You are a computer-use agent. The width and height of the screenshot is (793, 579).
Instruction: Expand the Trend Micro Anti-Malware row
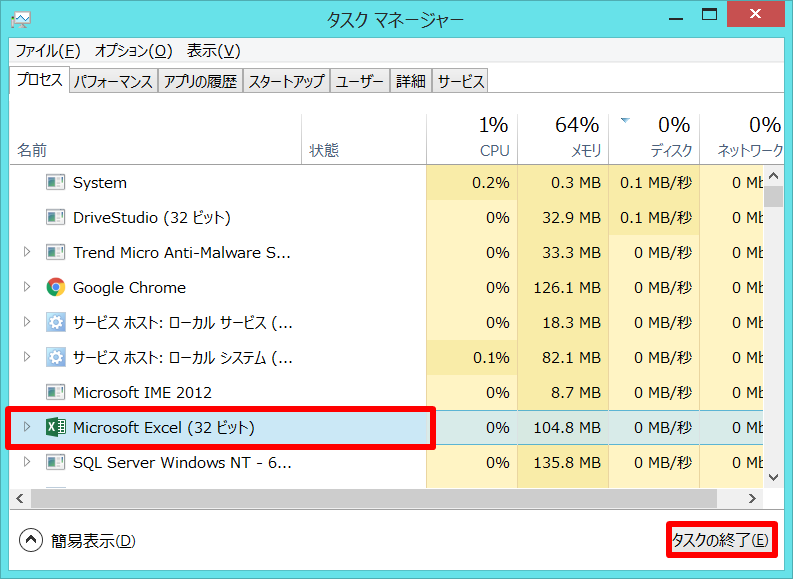pos(27,252)
